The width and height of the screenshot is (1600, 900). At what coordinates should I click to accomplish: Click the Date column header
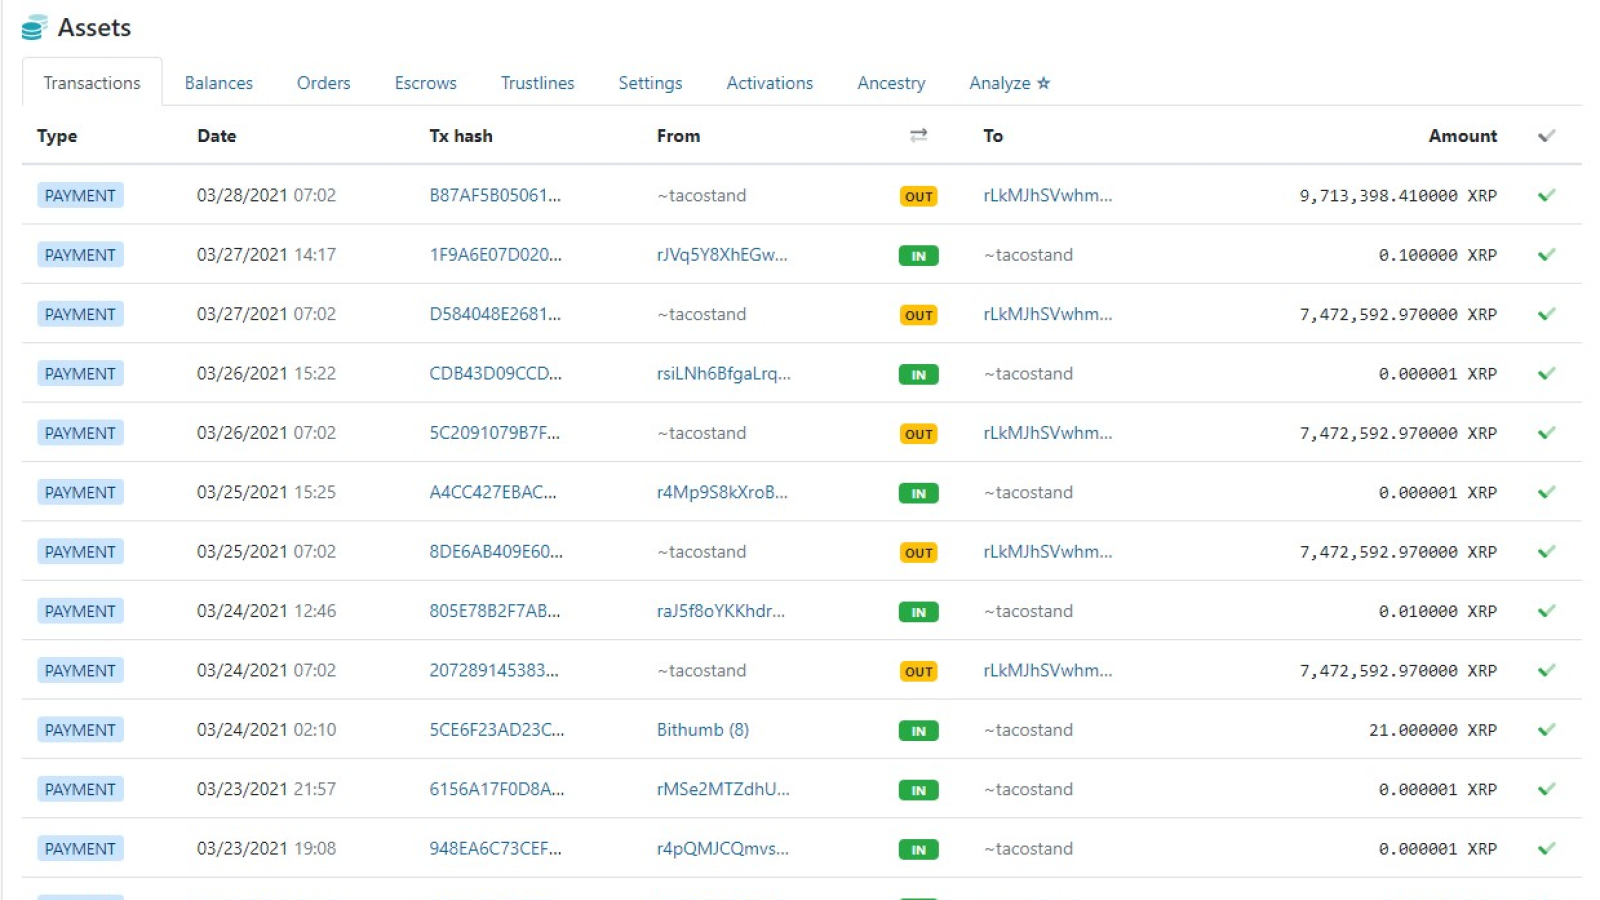216,136
